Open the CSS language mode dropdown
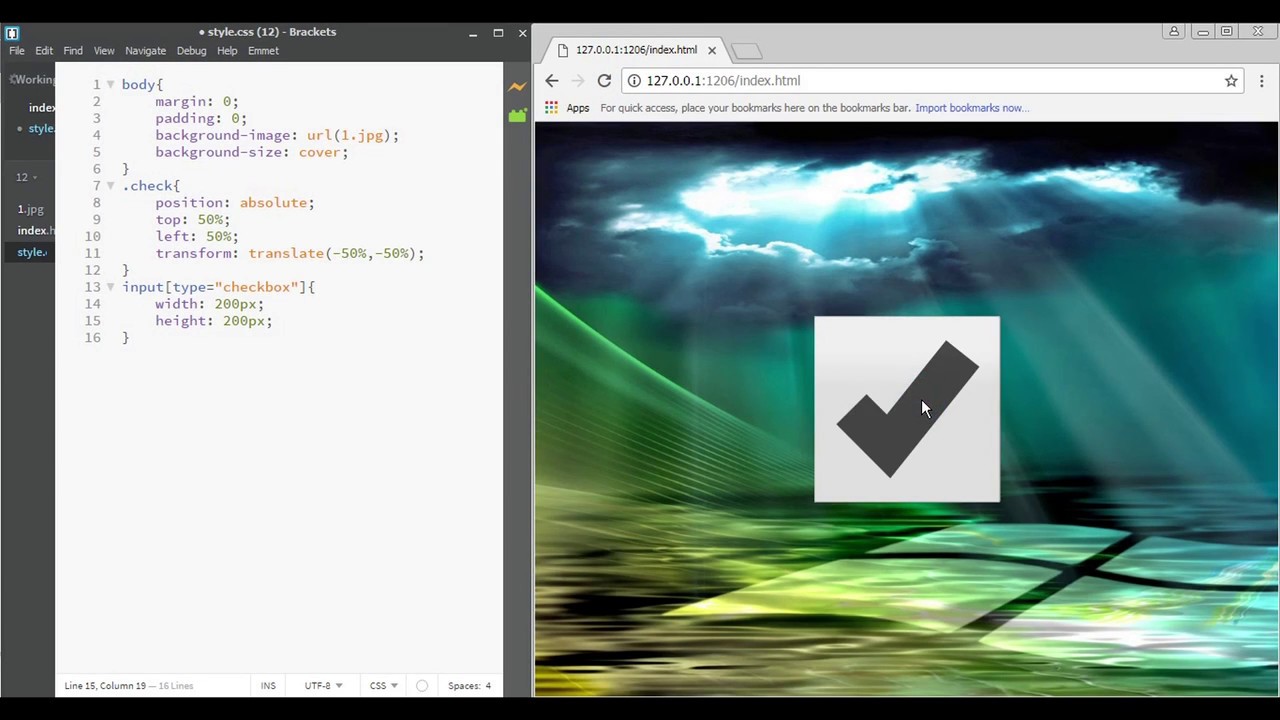Viewport: 1280px width, 720px height. [x=383, y=686]
